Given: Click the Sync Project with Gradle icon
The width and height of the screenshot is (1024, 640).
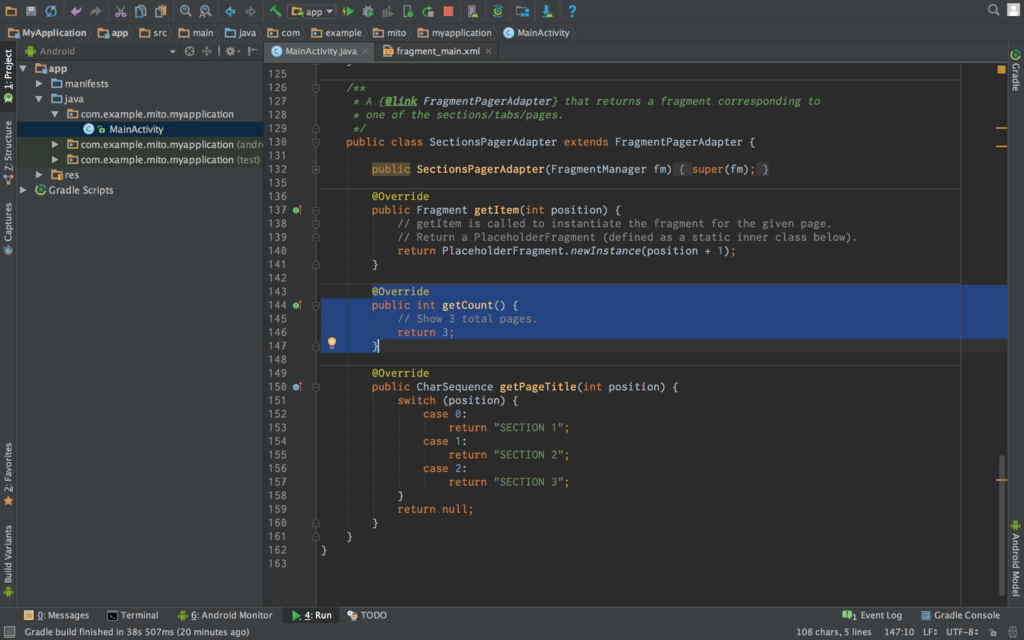Looking at the screenshot, I should 498,11.
